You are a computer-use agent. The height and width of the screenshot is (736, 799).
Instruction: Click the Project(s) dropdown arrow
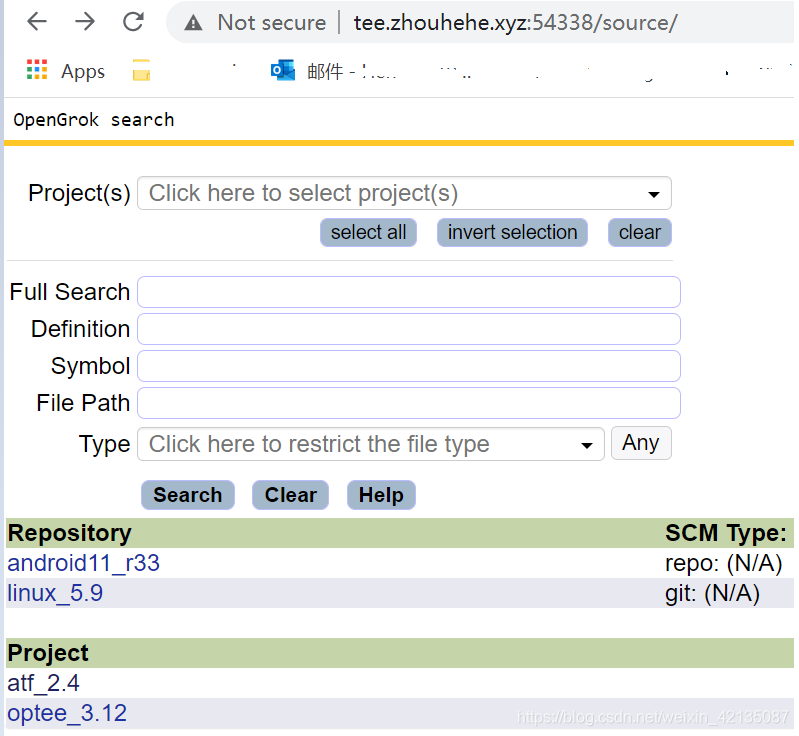click(654, 194)
